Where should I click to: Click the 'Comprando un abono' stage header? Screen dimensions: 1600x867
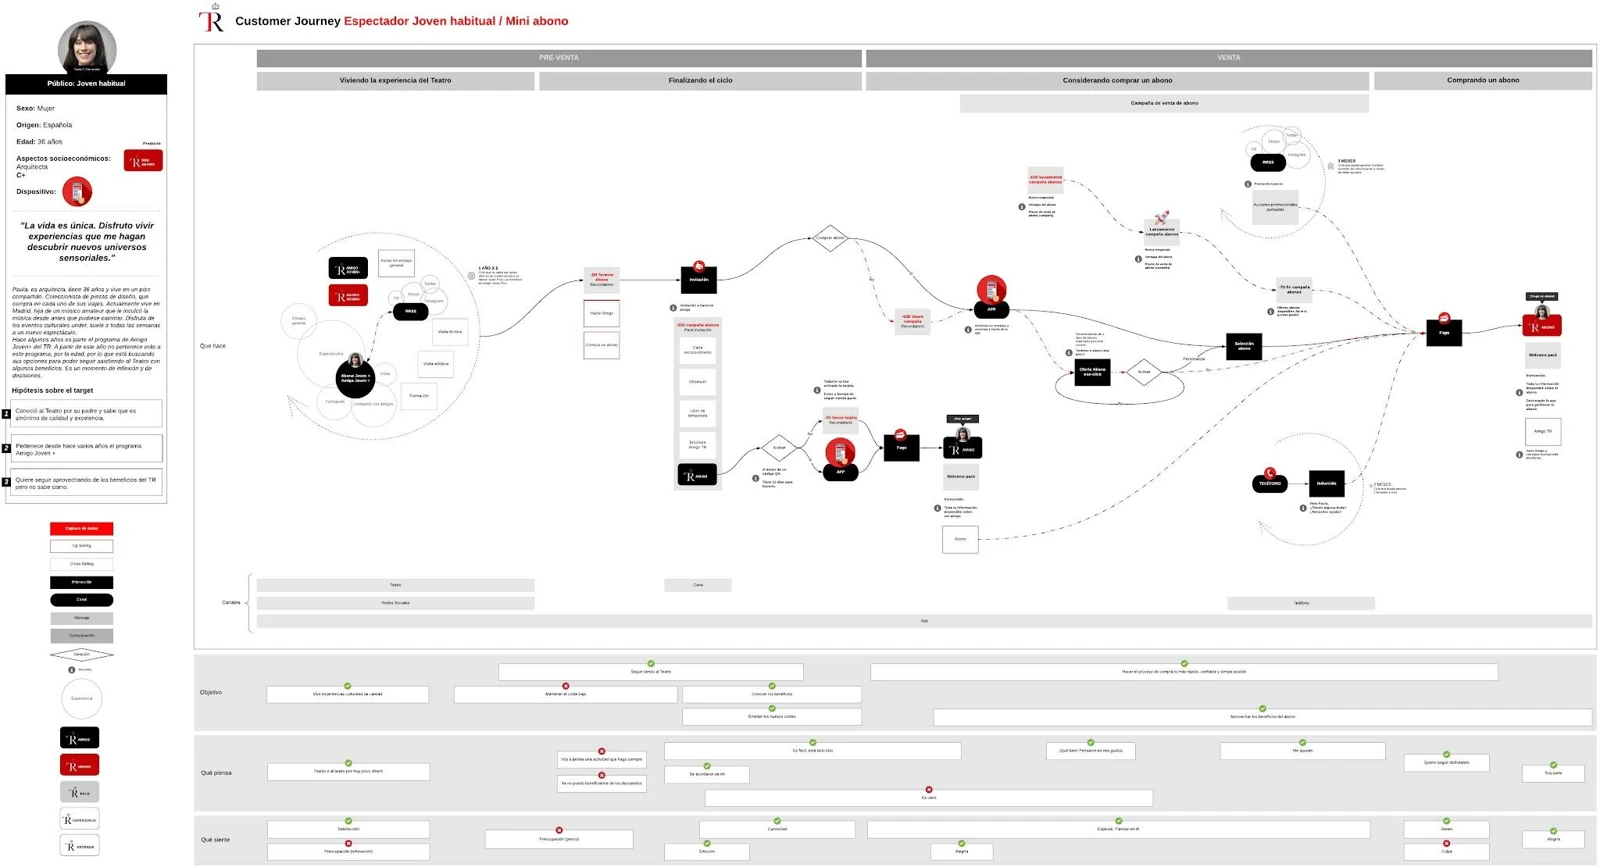click(1483, 81)
